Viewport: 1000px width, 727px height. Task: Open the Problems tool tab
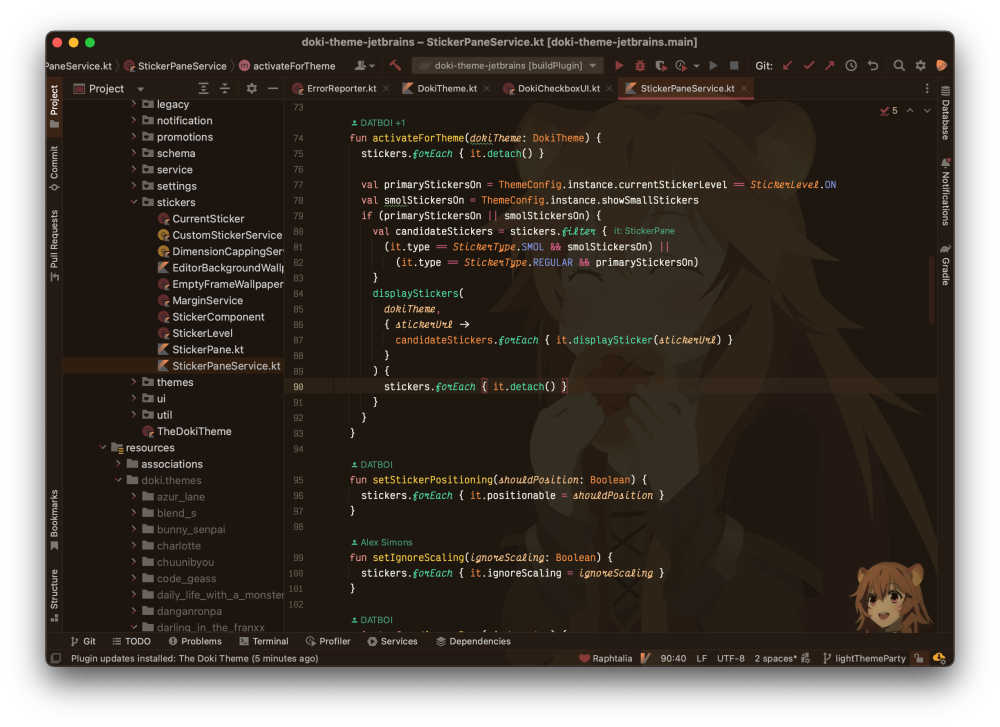click(195, 642)
